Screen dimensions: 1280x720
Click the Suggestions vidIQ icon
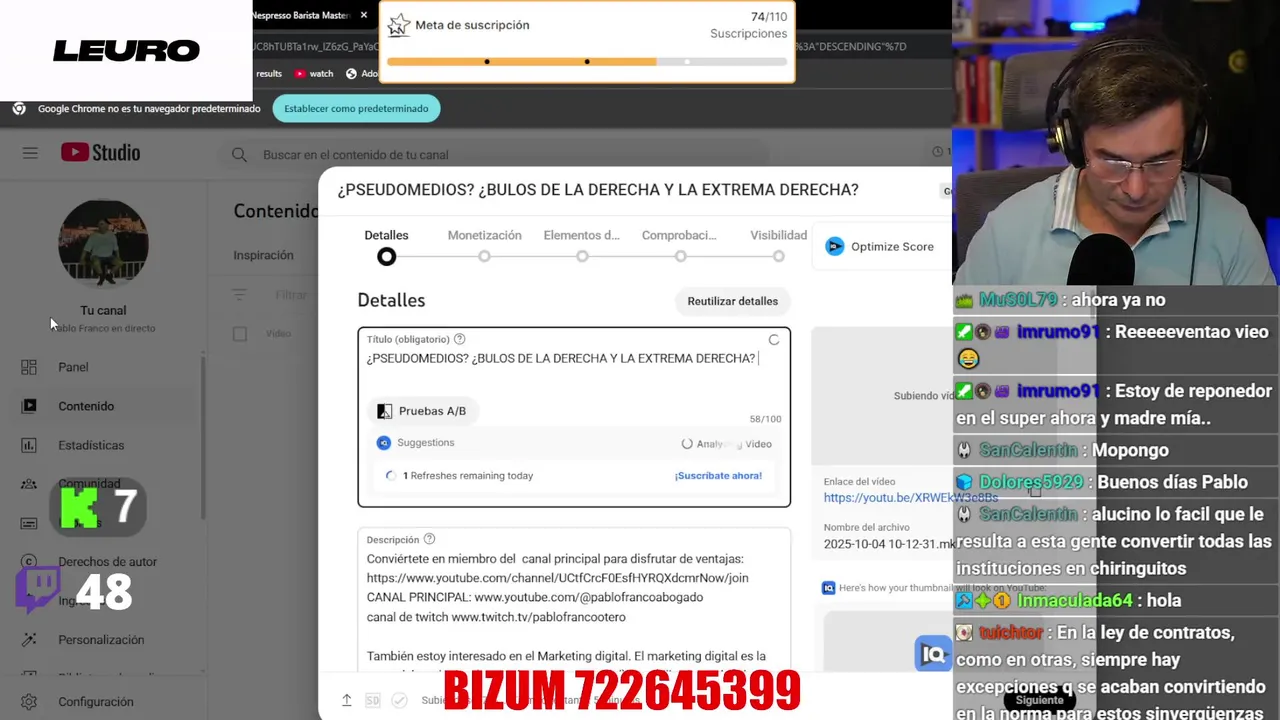383,443
